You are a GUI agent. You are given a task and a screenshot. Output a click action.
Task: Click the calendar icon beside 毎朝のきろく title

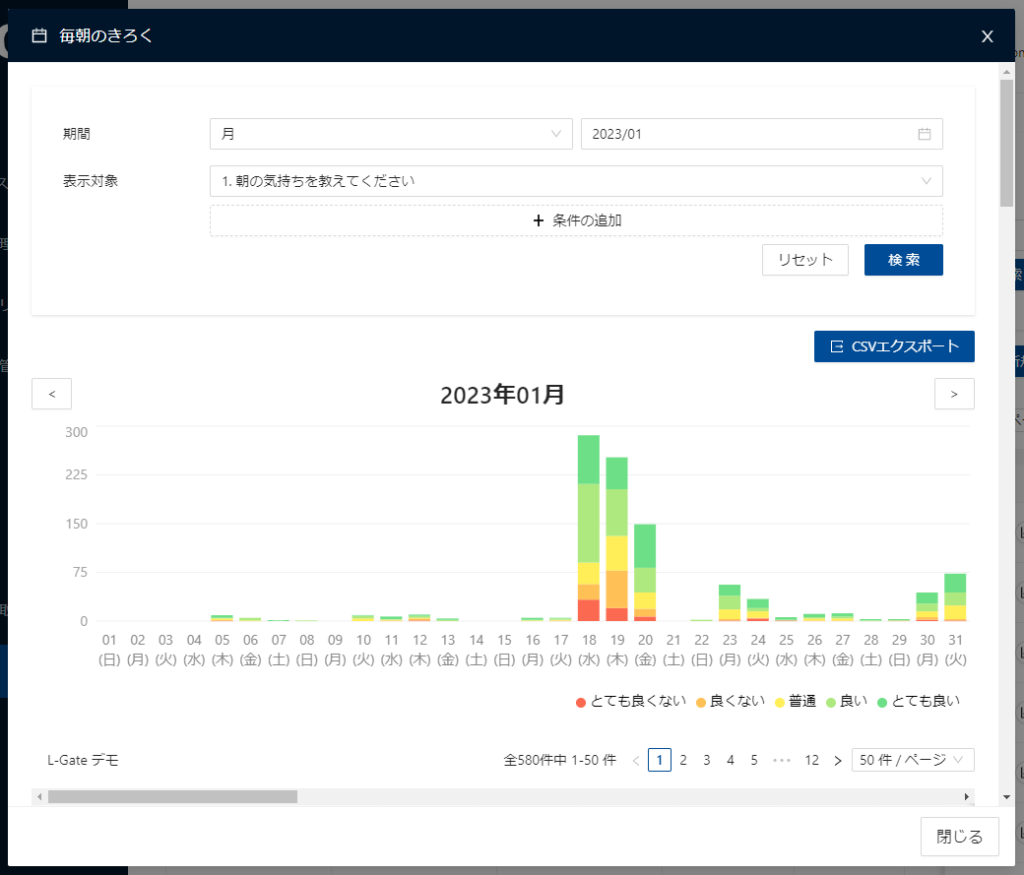pos(38,36)
